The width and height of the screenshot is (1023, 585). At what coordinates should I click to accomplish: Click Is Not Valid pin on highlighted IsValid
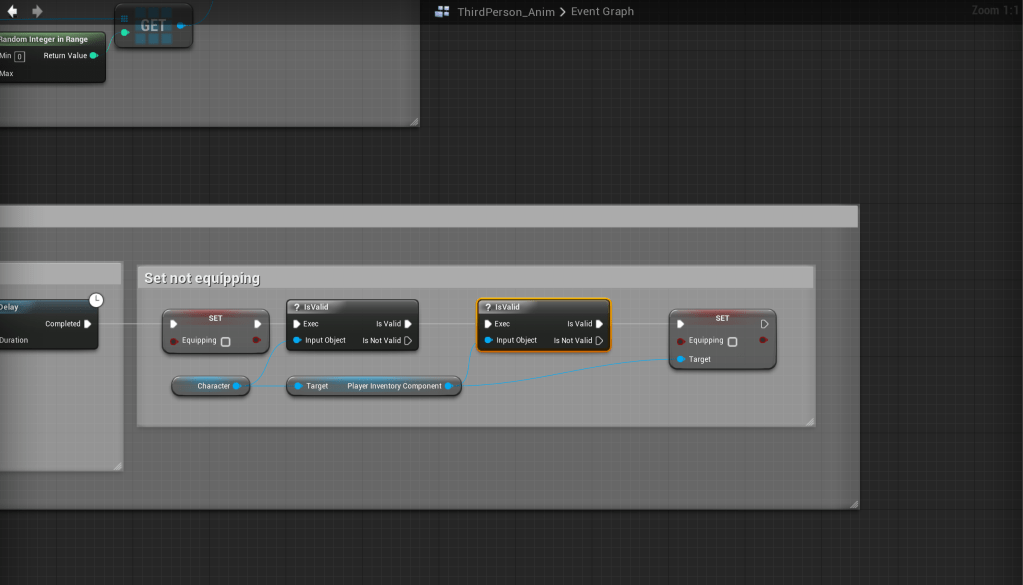click(x=600, y=340)
